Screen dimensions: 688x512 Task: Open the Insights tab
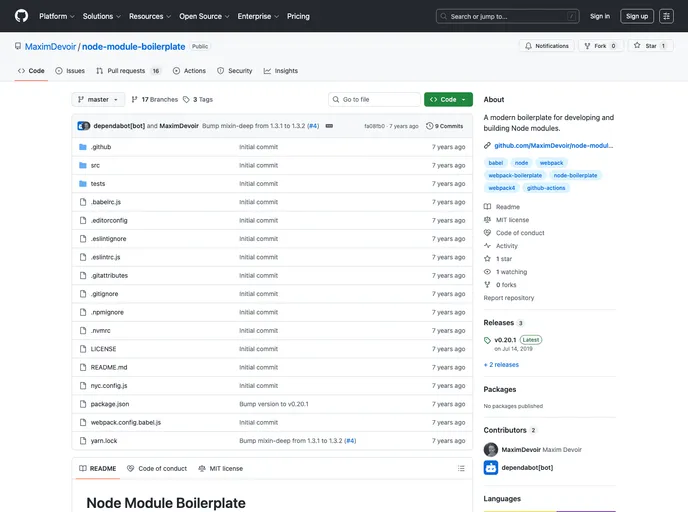(281, 71)
